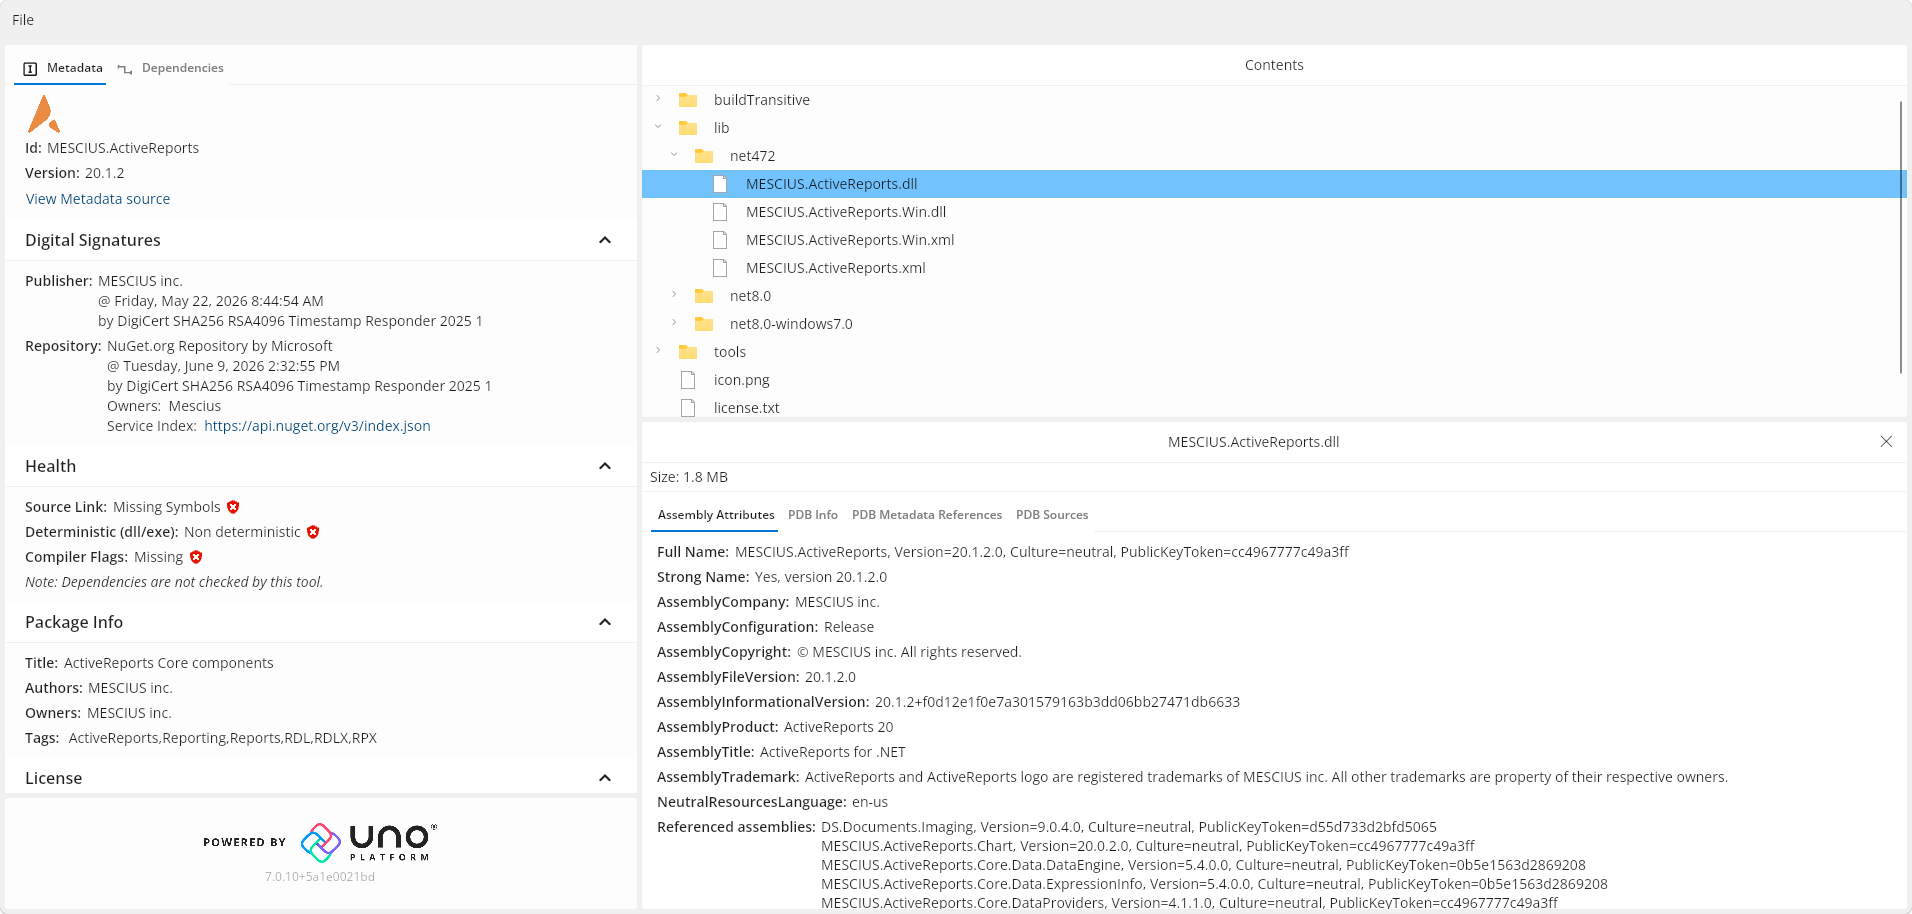Click the Full Name assembly value text
1912x914 pixels.
[1042, 552]
